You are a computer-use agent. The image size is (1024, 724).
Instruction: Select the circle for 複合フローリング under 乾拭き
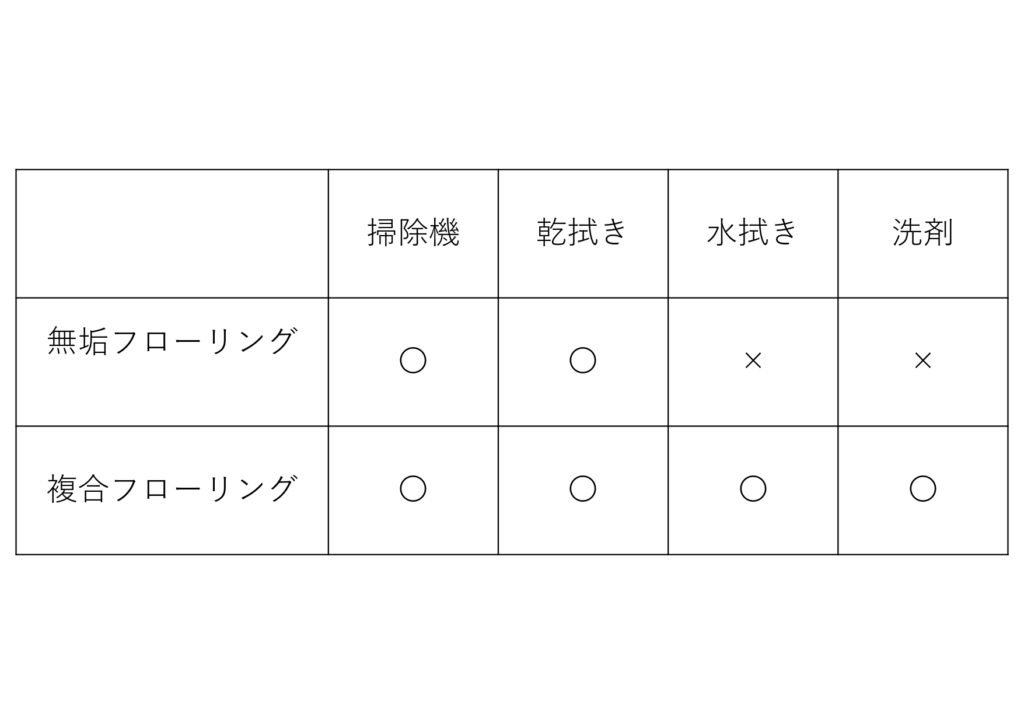tap(583, 488)
